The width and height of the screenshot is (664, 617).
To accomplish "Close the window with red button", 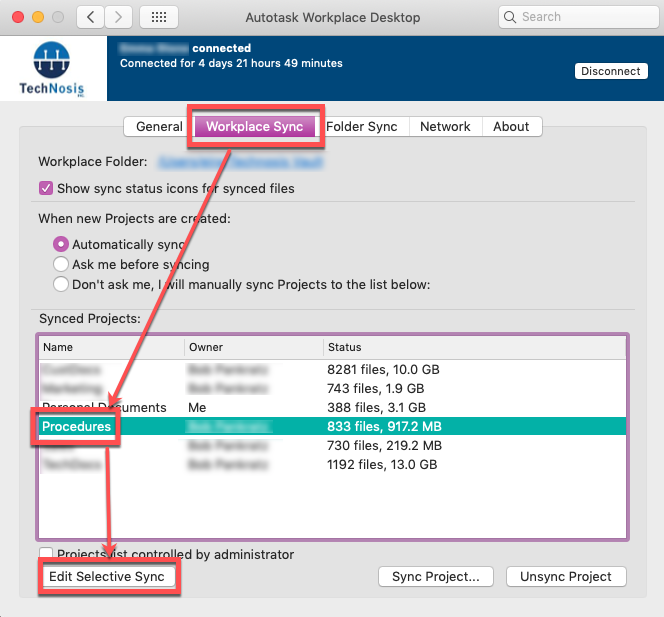I will pyautogui.click(x=18, y=17).
